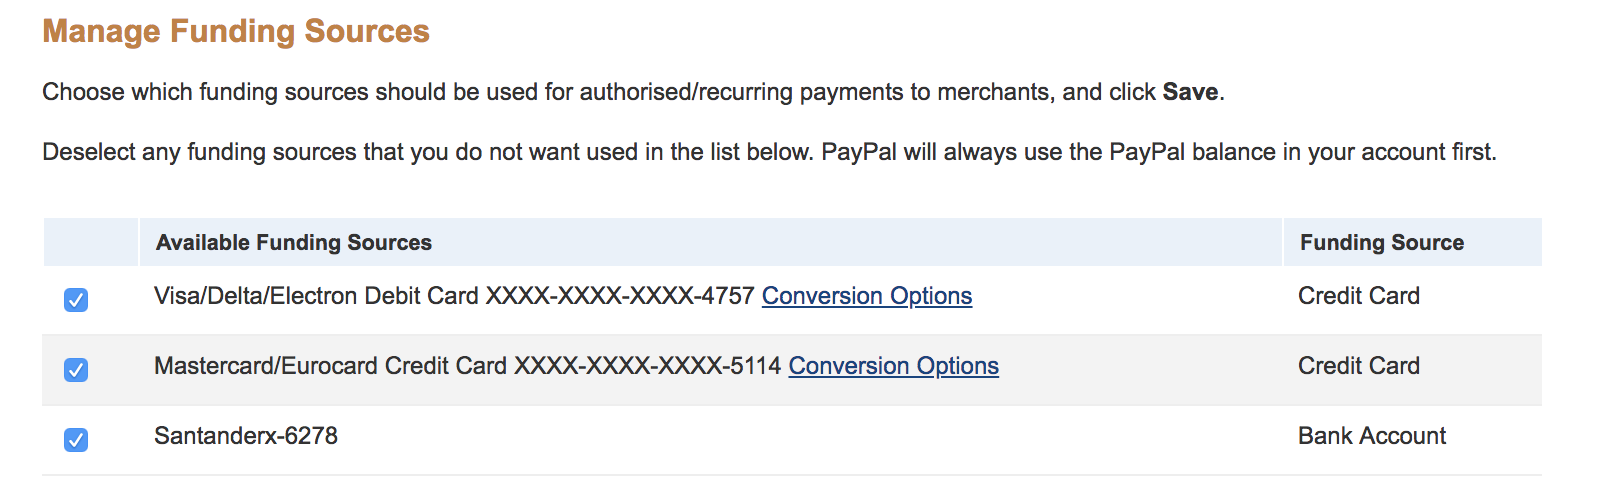The image size is (1612, 492).
Task: Select the Mastercard/Eurocard Credit Card name text
Action: pyautogui.click(x=330, y=367)
